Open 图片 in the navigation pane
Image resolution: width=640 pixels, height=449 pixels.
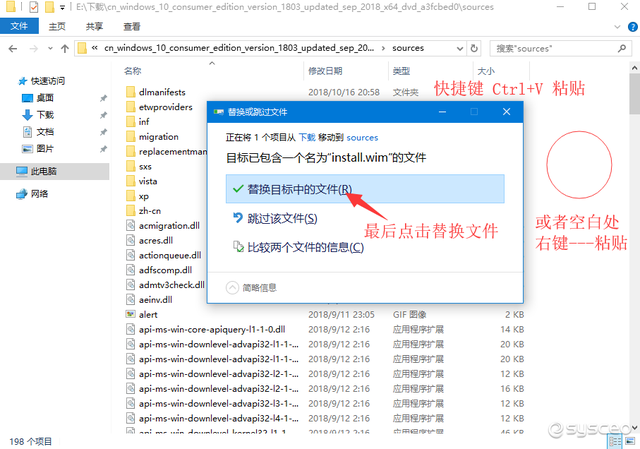tap(44, 149)
